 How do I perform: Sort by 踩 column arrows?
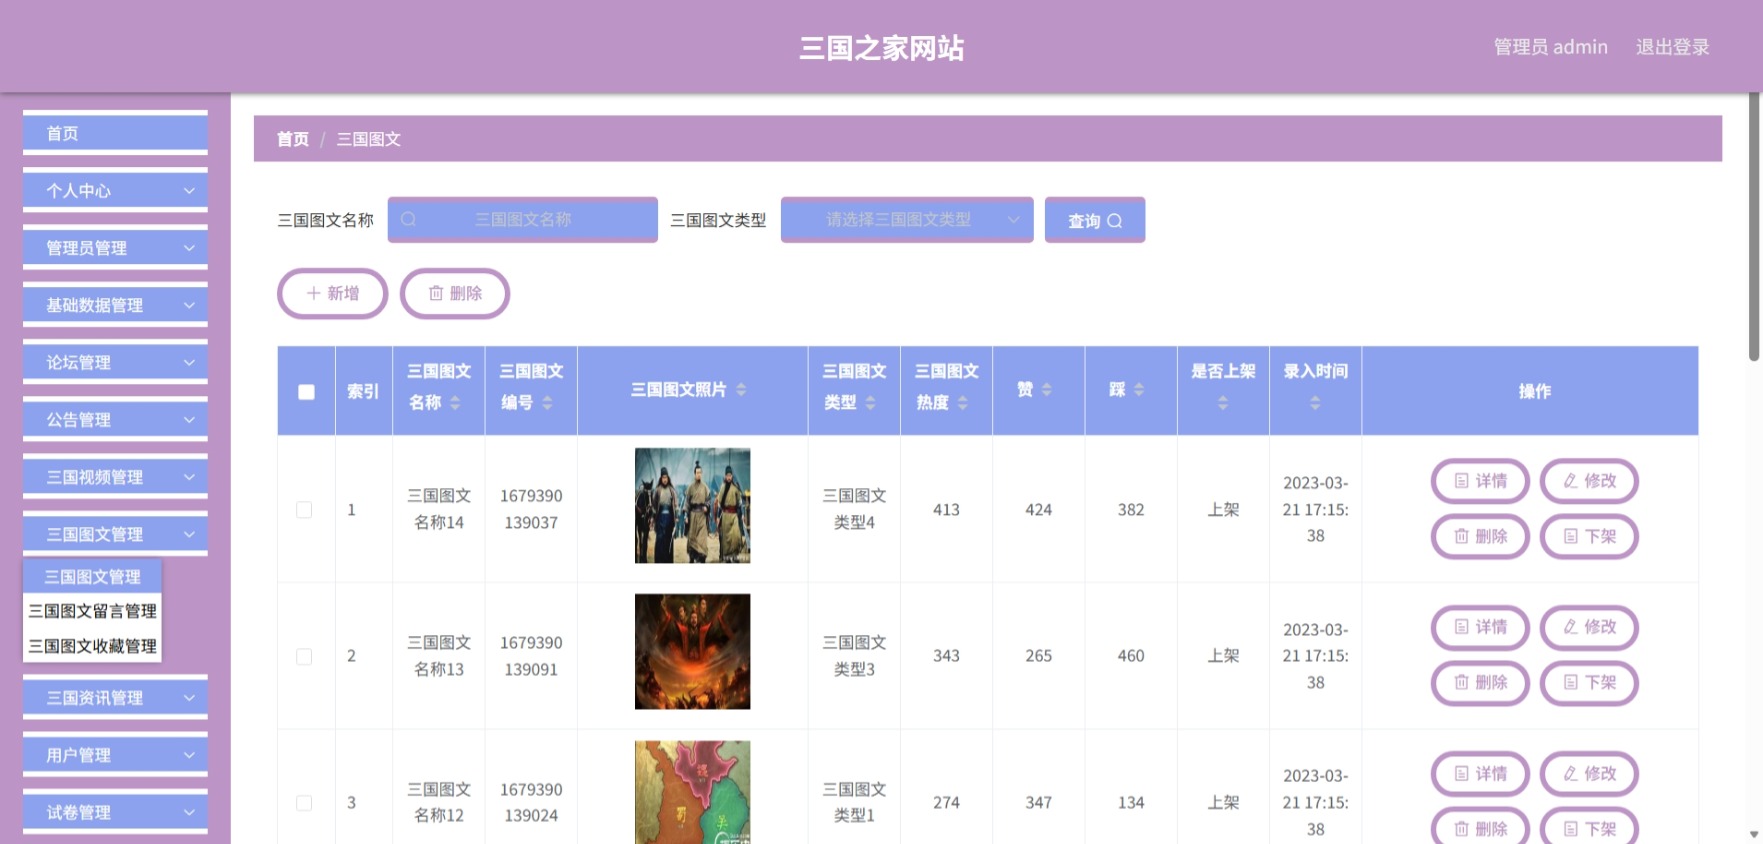(1139, 390)
